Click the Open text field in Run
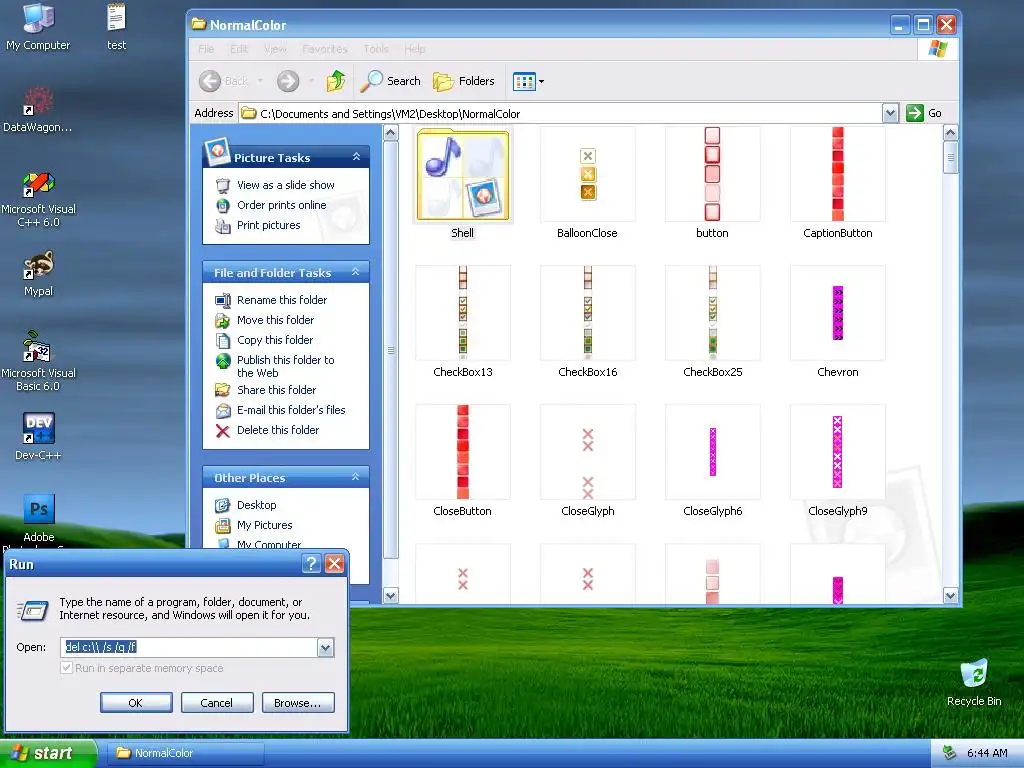 click(x=189, y=647)
